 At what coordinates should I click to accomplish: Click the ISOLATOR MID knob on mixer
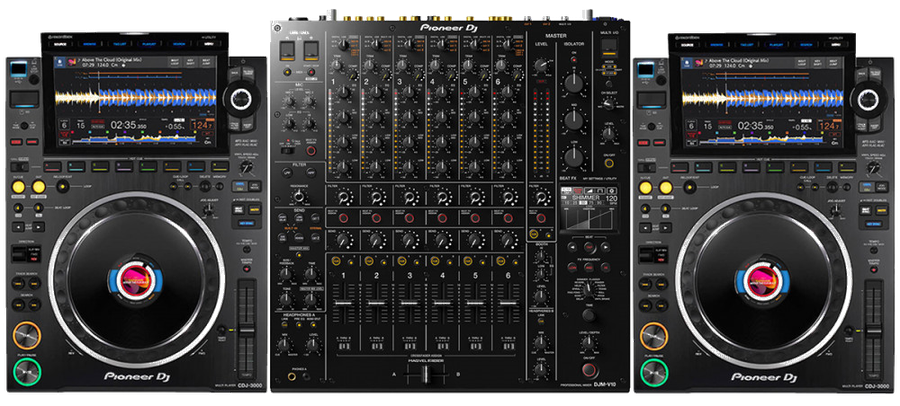point(573,121)
